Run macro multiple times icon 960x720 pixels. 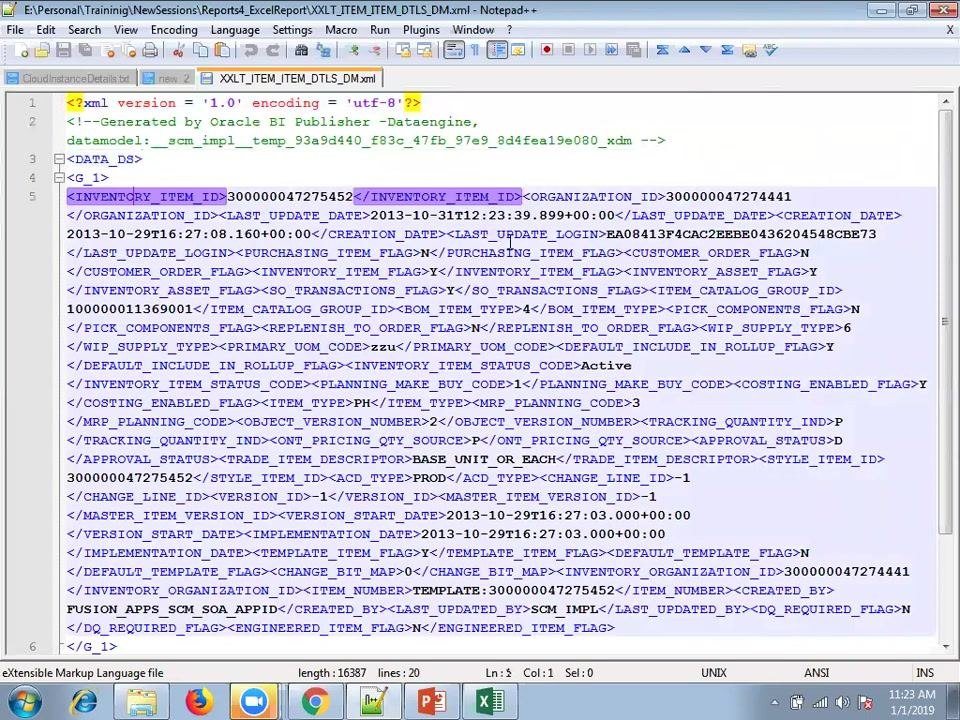(x=612, y=50)
